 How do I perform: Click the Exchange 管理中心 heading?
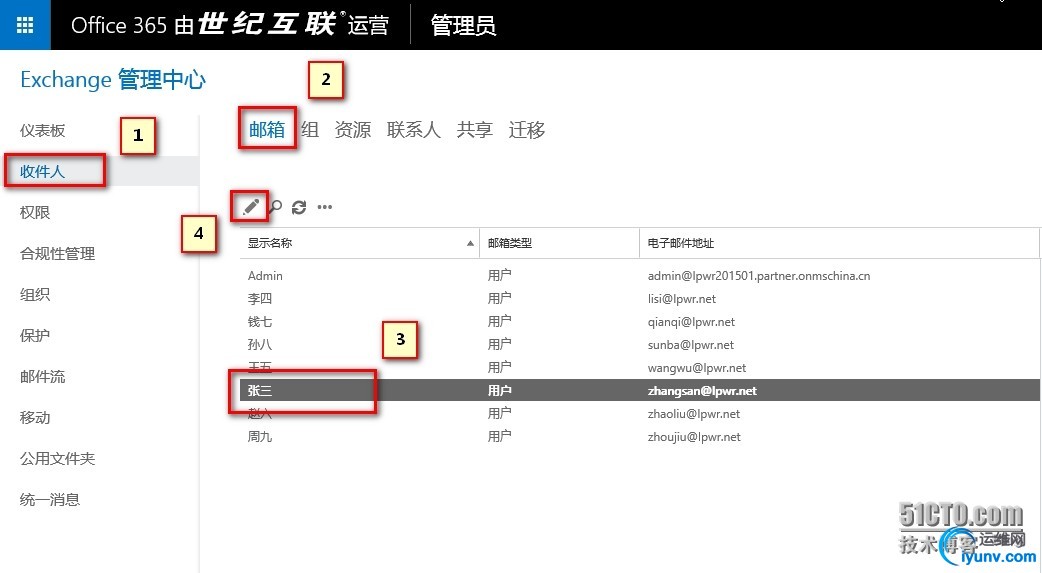[113, 80]
